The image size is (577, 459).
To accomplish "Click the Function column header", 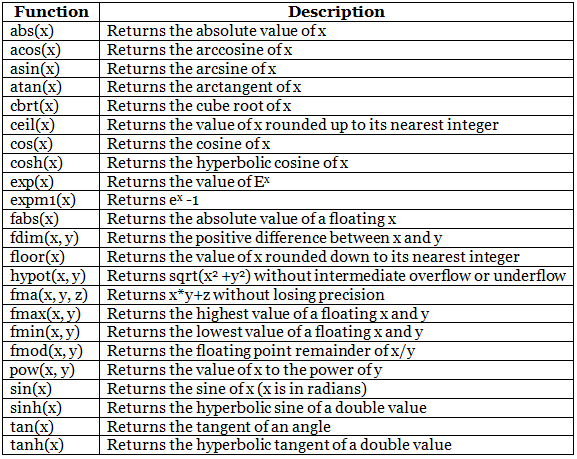I will [x=51, y=12].
